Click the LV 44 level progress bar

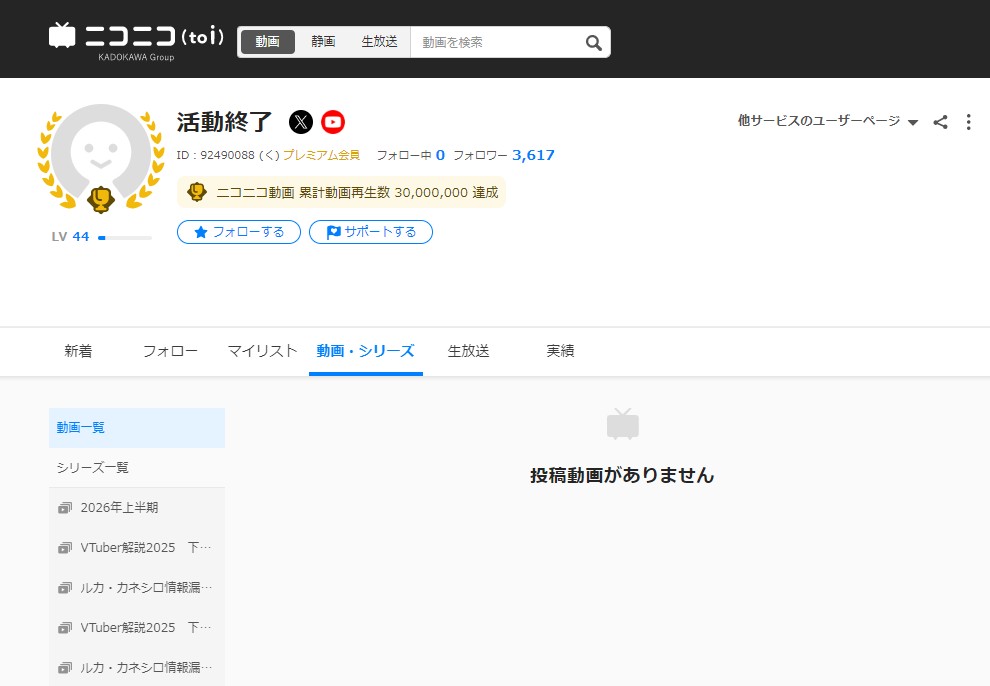coord(125,237)
